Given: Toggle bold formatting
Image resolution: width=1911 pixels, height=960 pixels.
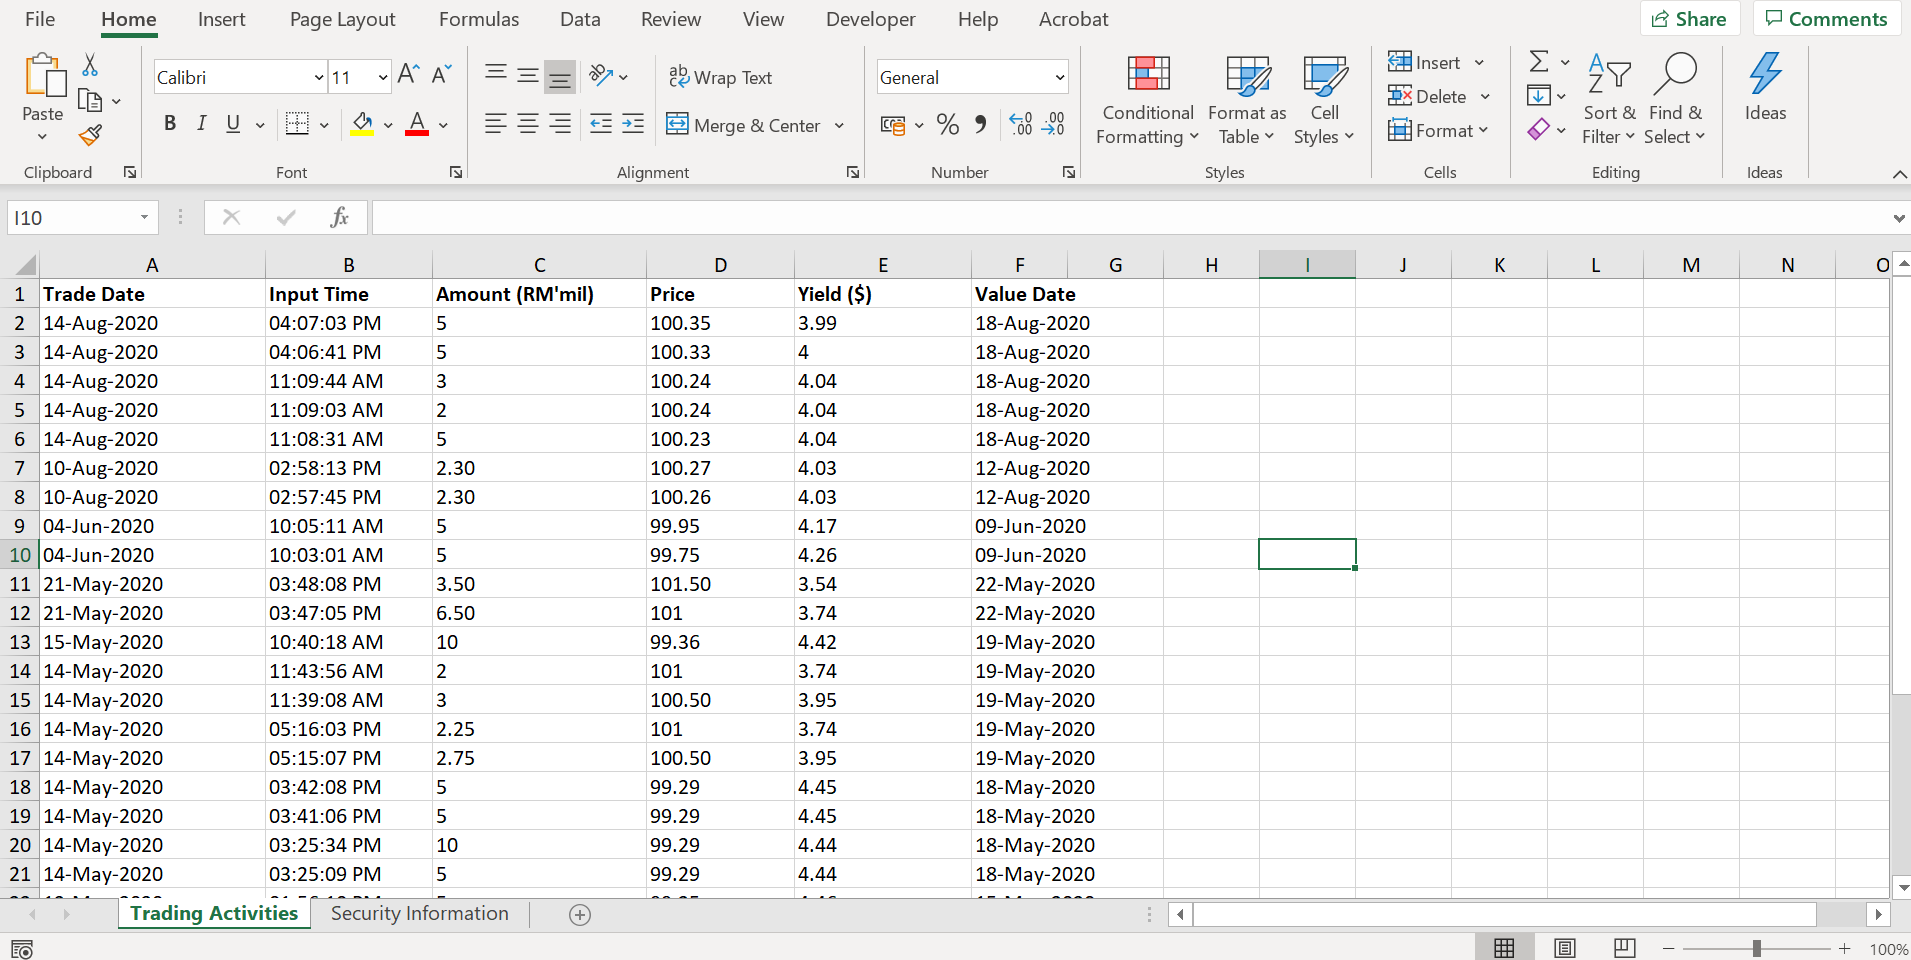Looking at the screenshot, I should pyautogui.click(x=169, y=123).
